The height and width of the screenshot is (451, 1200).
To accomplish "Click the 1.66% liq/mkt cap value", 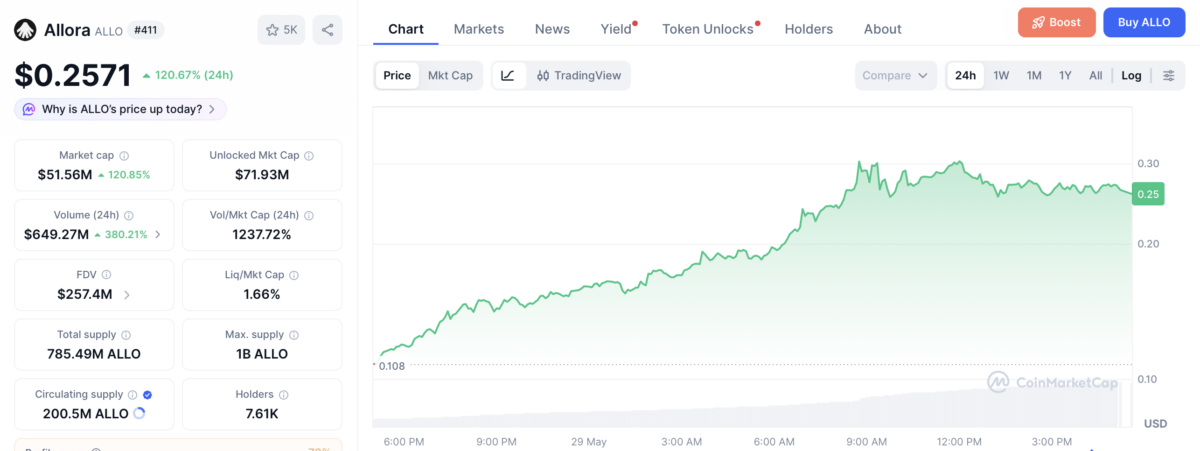I will click(262, 294).
